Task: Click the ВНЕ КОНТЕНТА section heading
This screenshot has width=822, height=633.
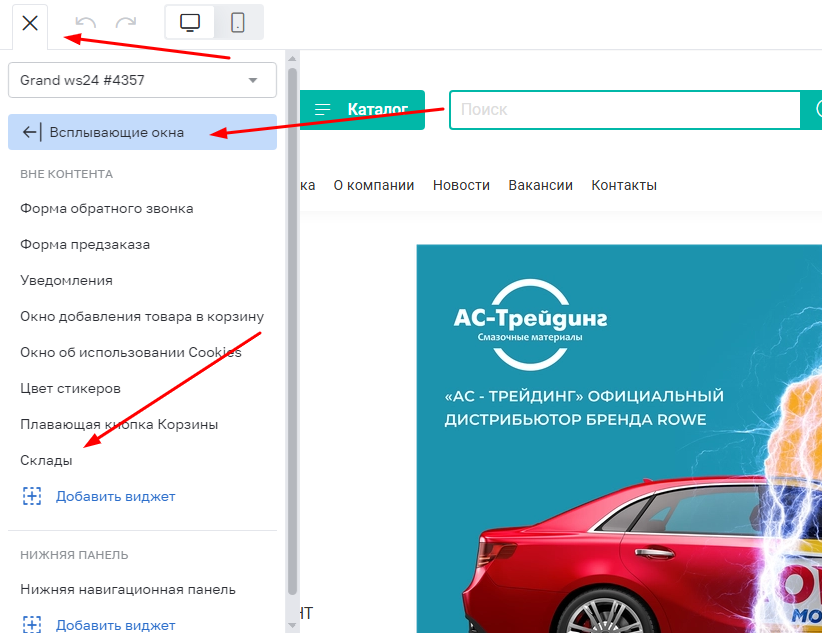Action: pyautogui.click(x=67, y=174)
